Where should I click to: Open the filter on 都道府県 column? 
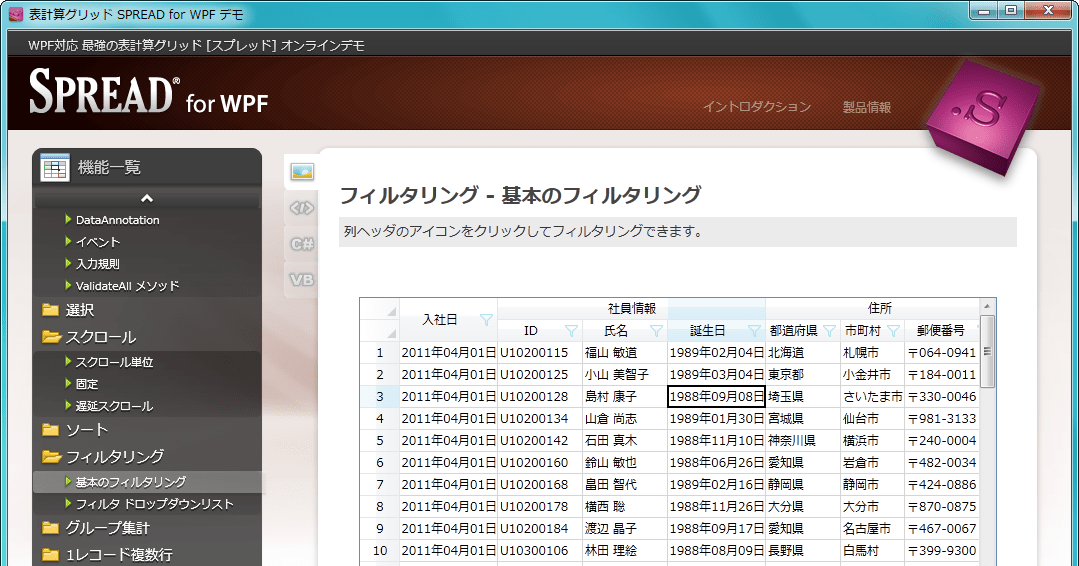point(830,331)
